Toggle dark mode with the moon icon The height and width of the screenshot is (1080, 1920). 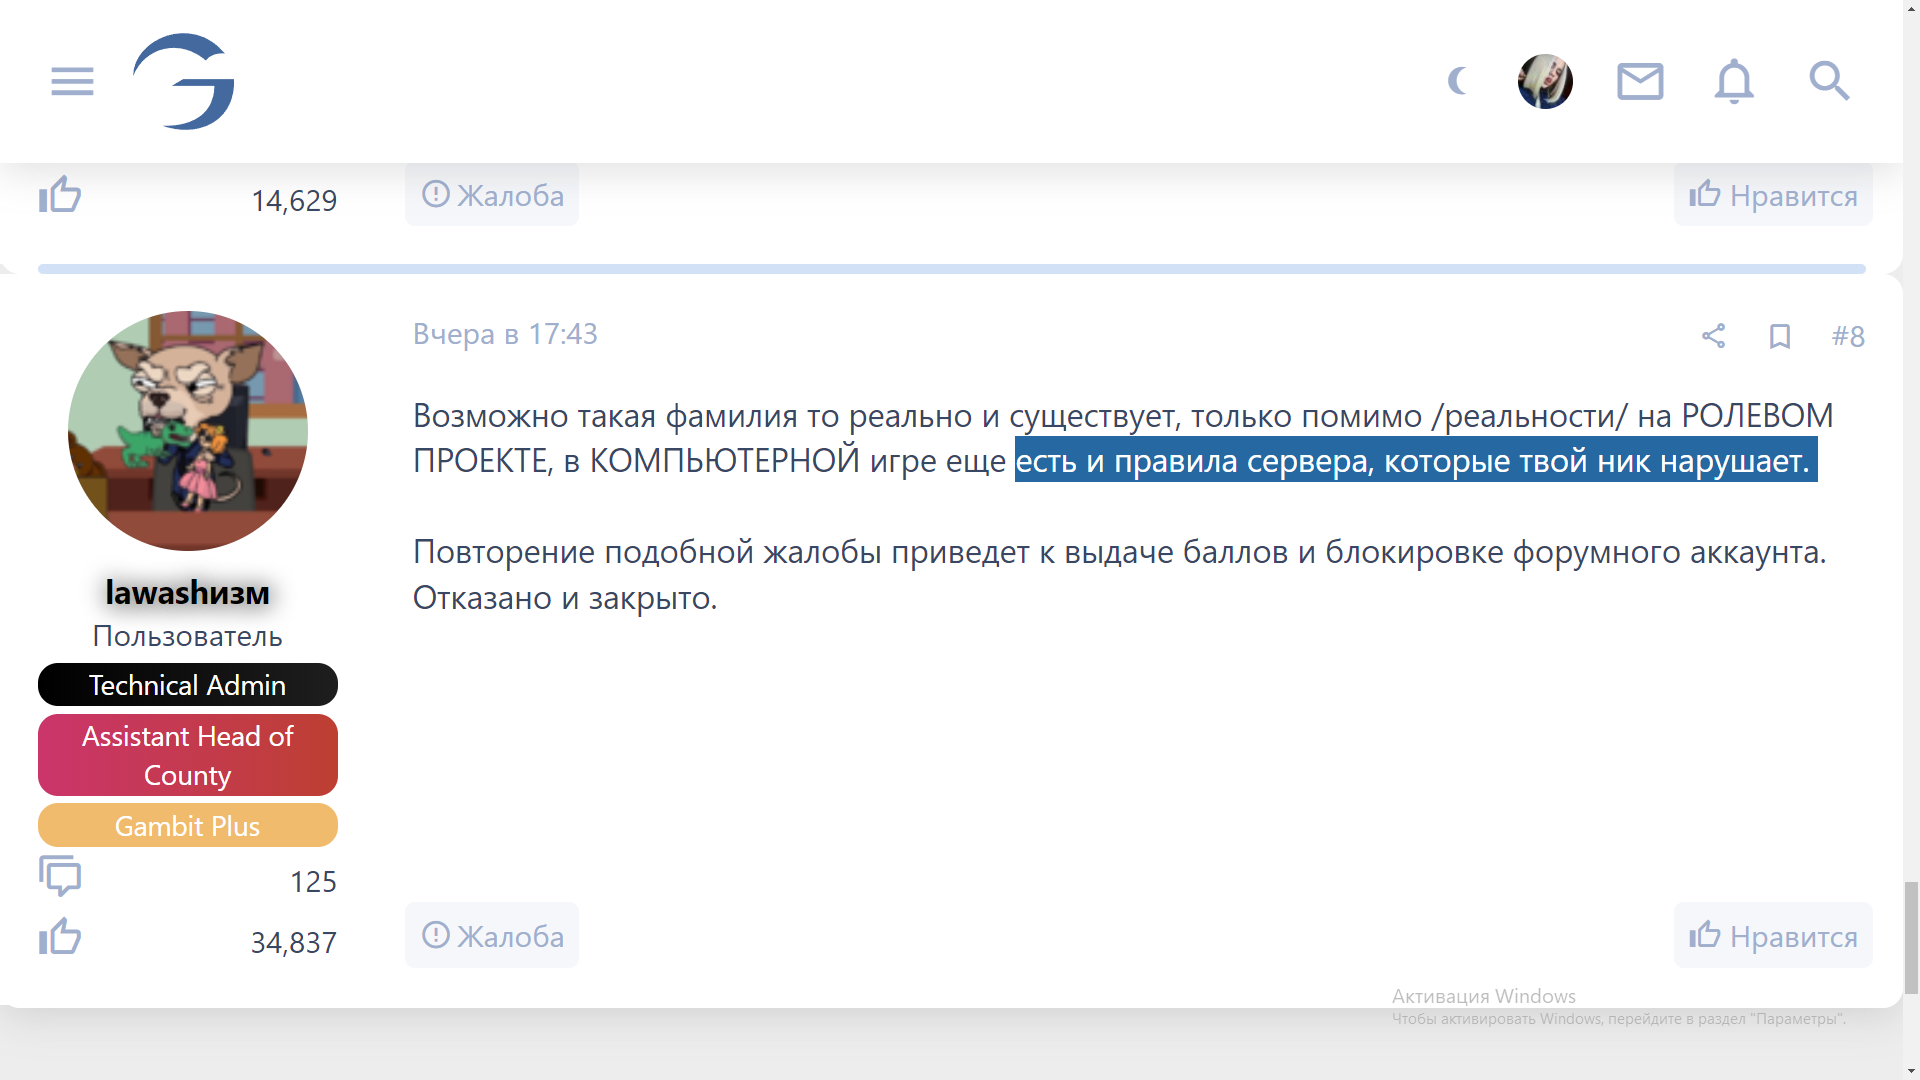click(x=1458, y=81)
